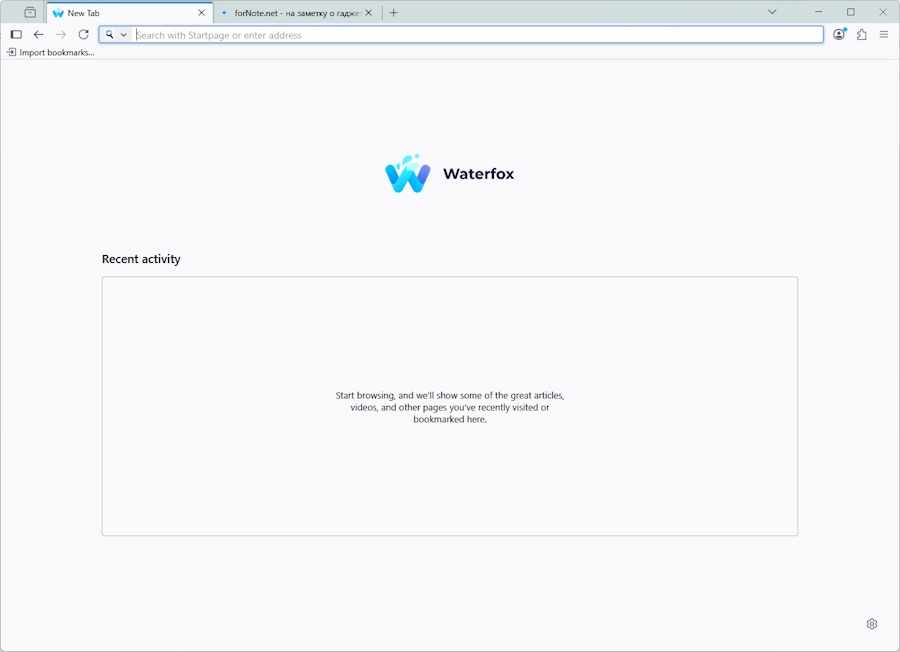The width and height of the screenshot is (900, 652).
Task: Open the tab manager icon left of tabs
Action: pyautogui.click(x=30, y=13)
